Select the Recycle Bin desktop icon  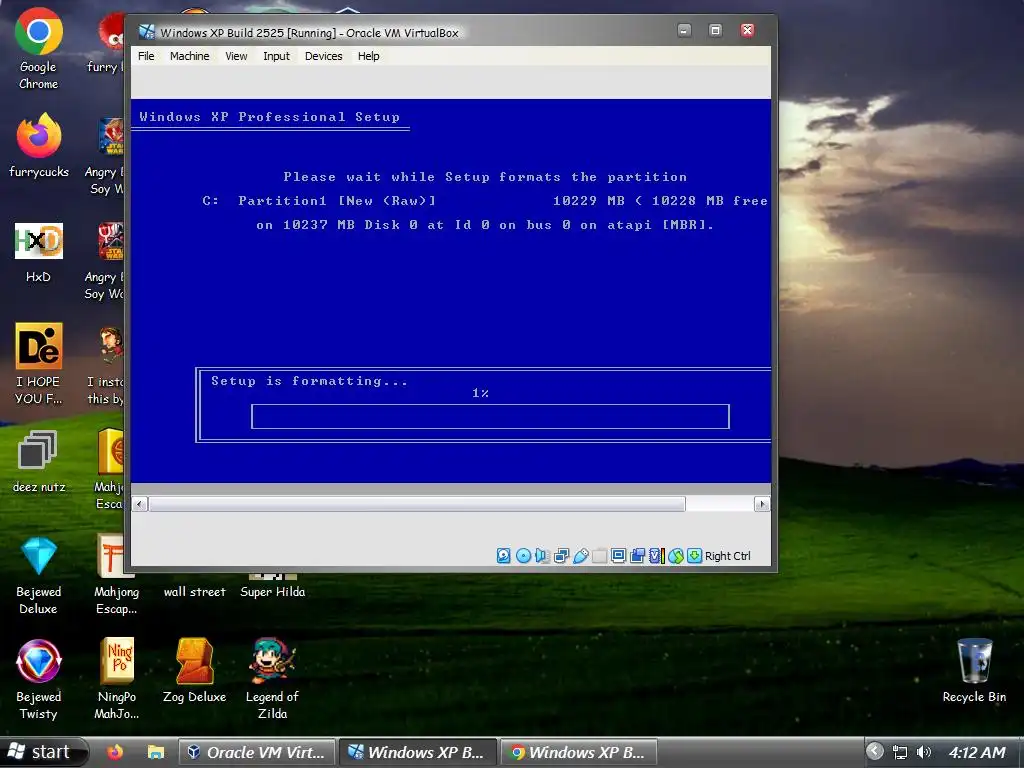974,671
